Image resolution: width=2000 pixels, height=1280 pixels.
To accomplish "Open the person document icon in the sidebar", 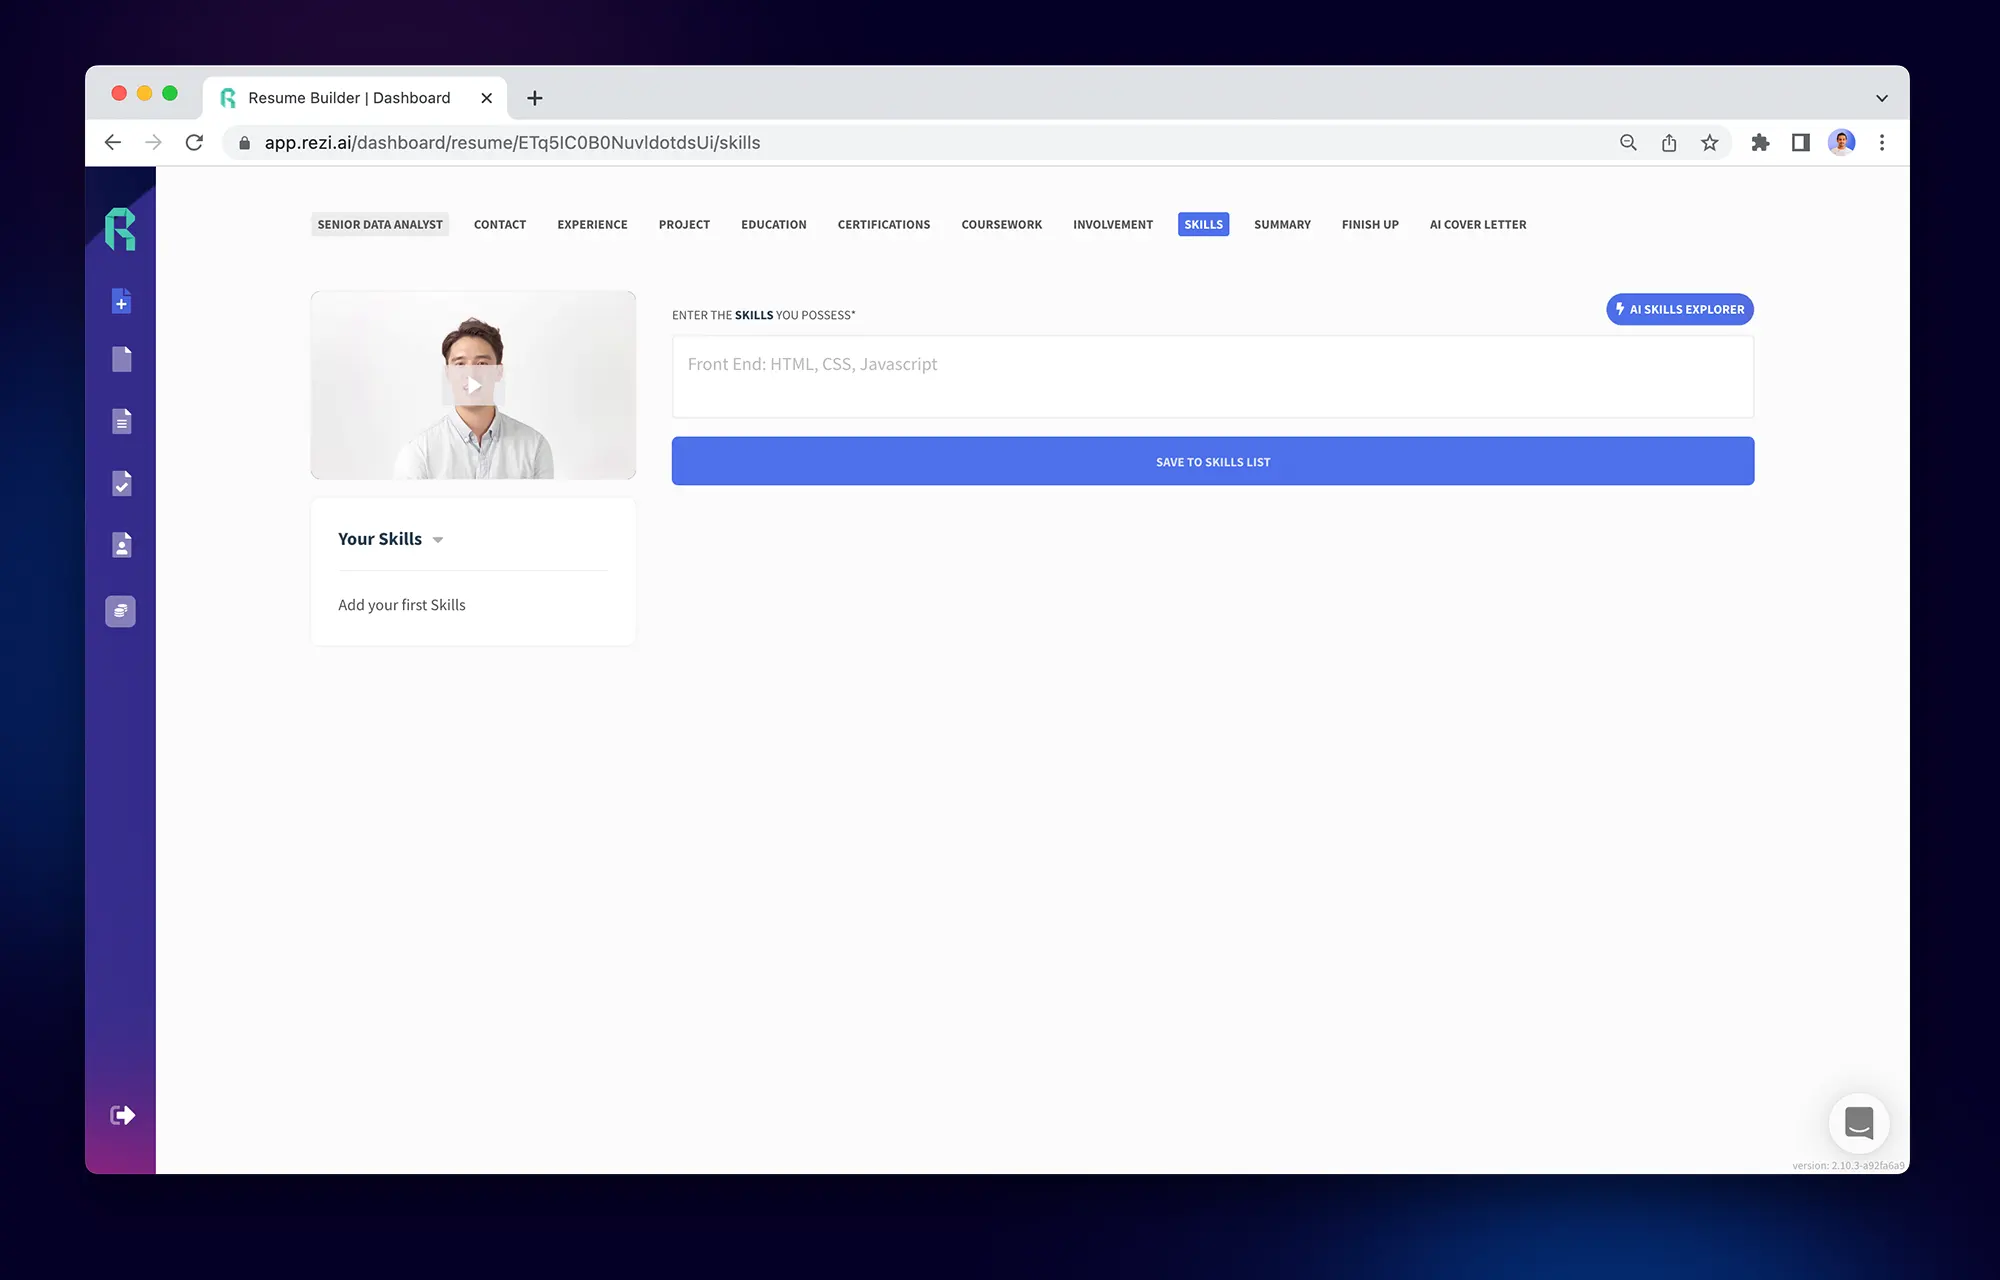I will pyautogui.click(x=121, y=545).
